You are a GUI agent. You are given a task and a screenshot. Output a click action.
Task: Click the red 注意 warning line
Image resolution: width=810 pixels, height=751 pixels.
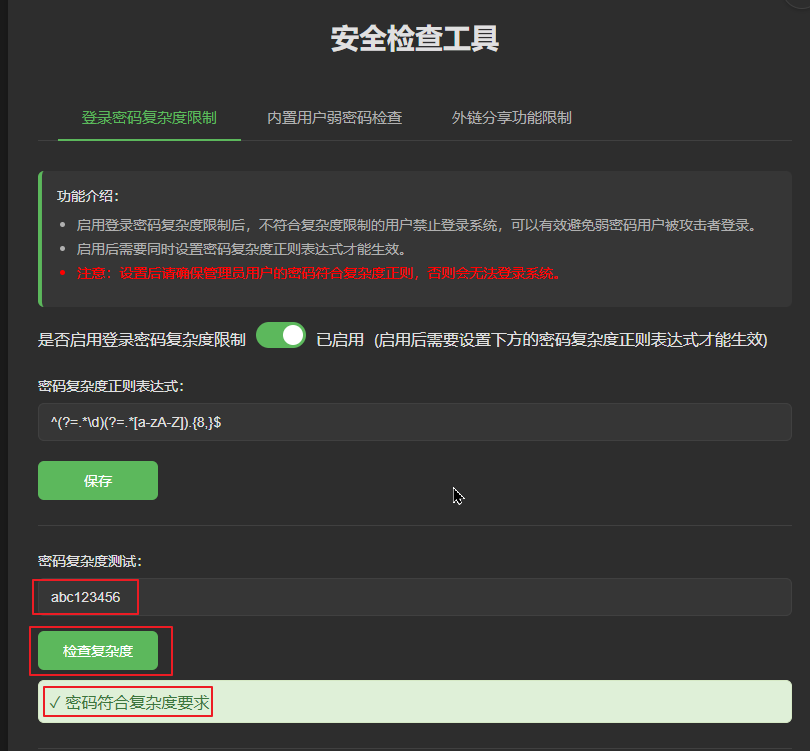click(319, 273)
